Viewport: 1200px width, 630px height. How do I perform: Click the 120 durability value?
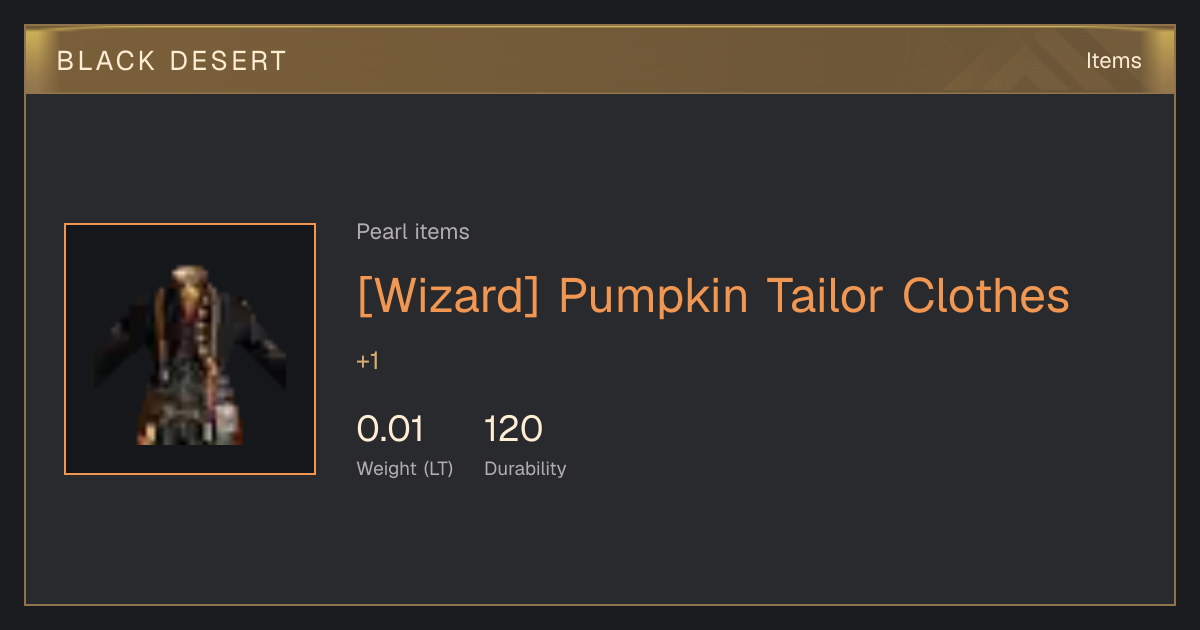[513, 429]
